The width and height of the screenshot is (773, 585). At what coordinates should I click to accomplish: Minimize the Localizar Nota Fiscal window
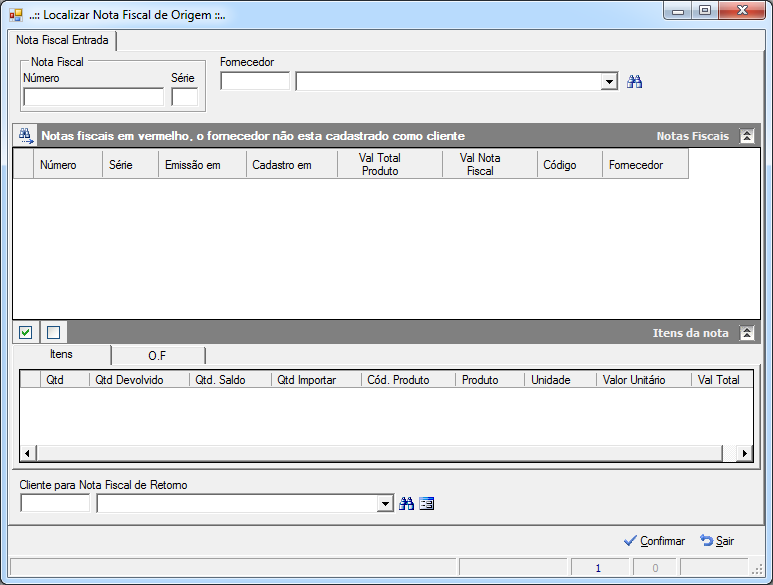coord(678,11)
